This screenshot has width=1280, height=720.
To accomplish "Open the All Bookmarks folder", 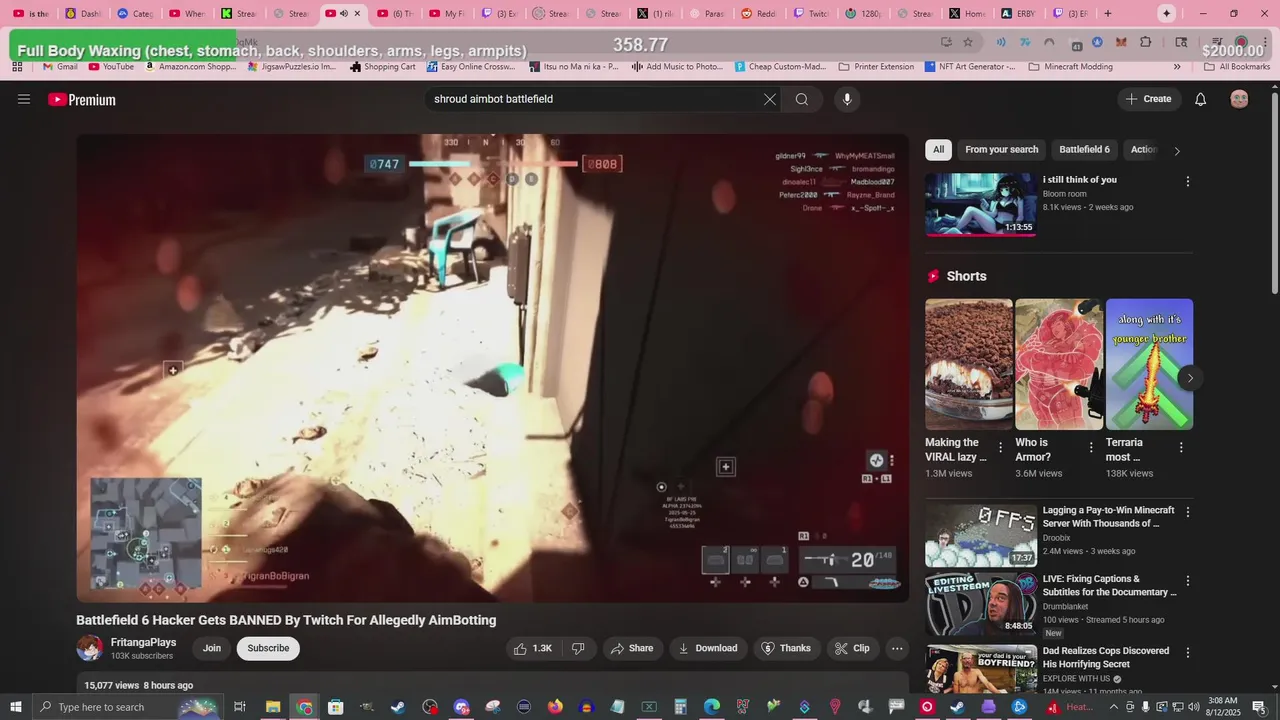I will [x=1237, y=66].
